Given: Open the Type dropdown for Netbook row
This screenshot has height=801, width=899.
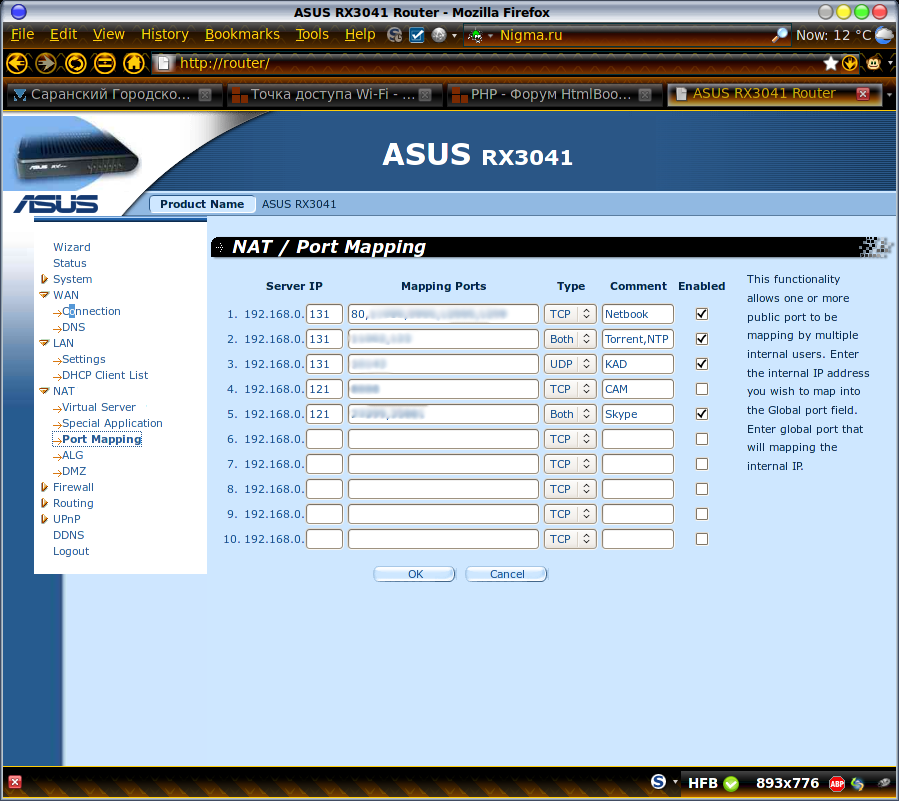Looking at the screenshot, I should tap(570, 314).
